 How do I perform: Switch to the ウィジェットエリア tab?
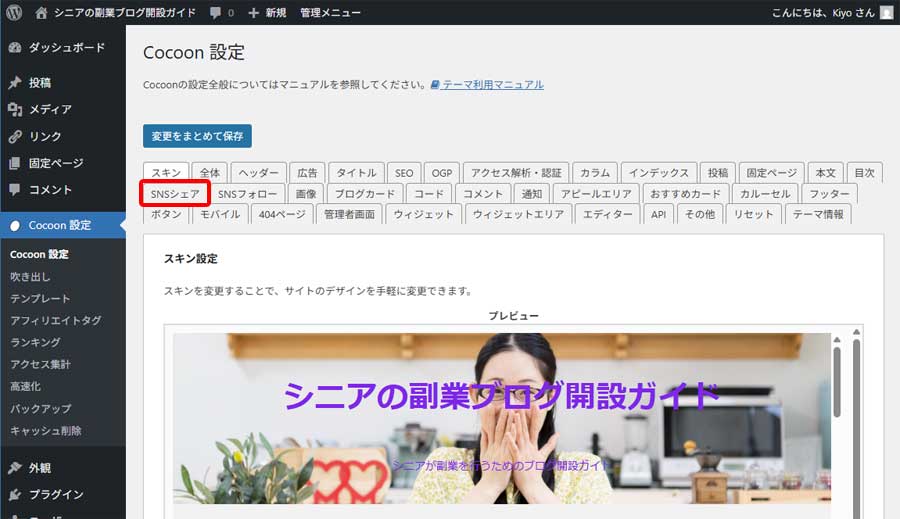[518, 214]
